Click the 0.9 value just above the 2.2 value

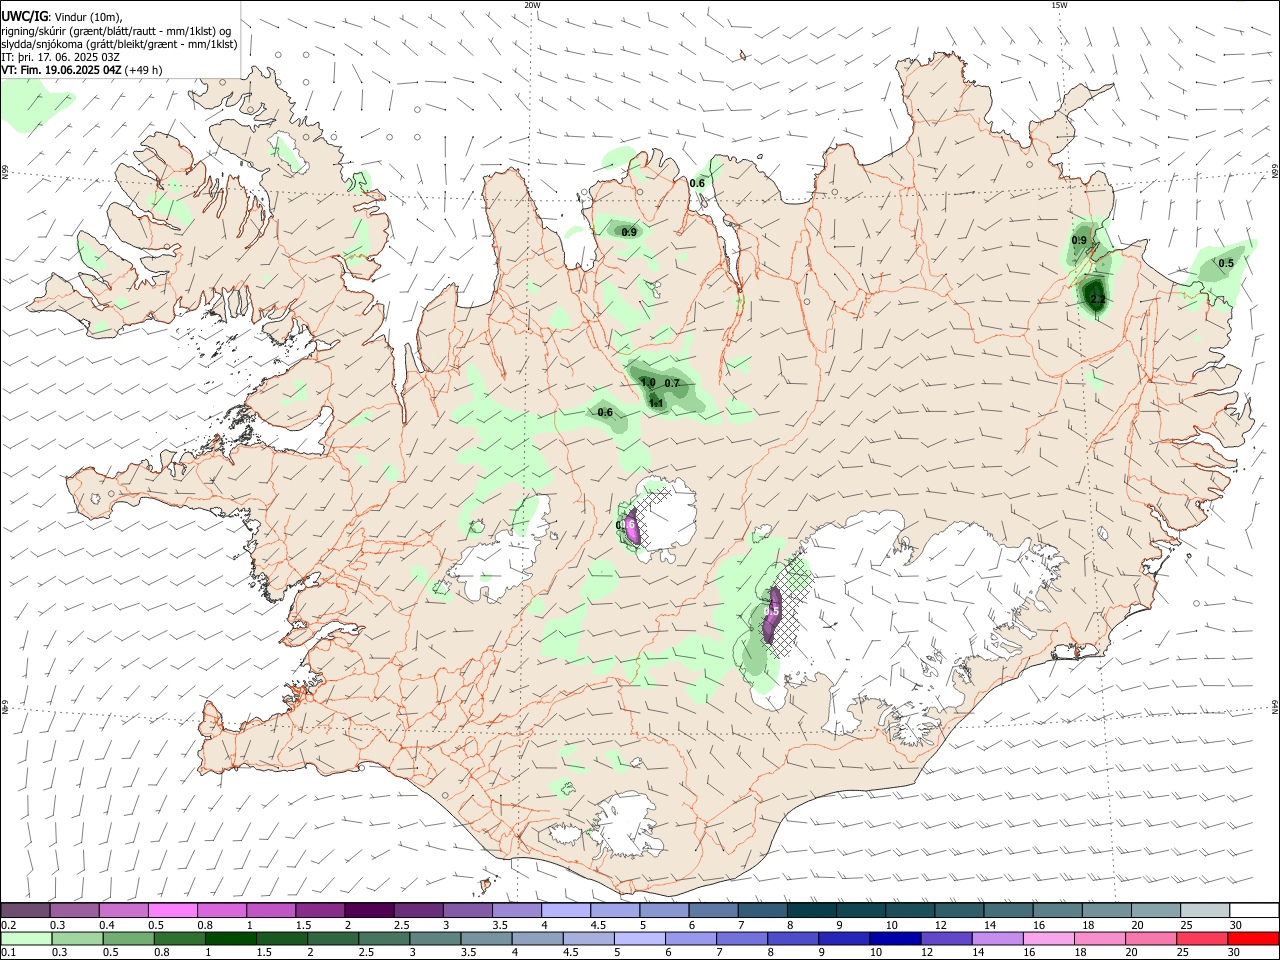pos(1080,240)
